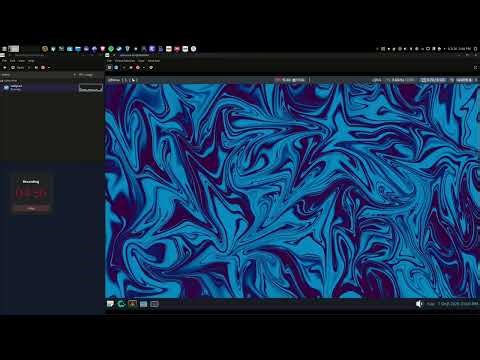Click green circular arrow icon in guest taskbar
Viewport: 480px width, 360px height.
[121, 304]
